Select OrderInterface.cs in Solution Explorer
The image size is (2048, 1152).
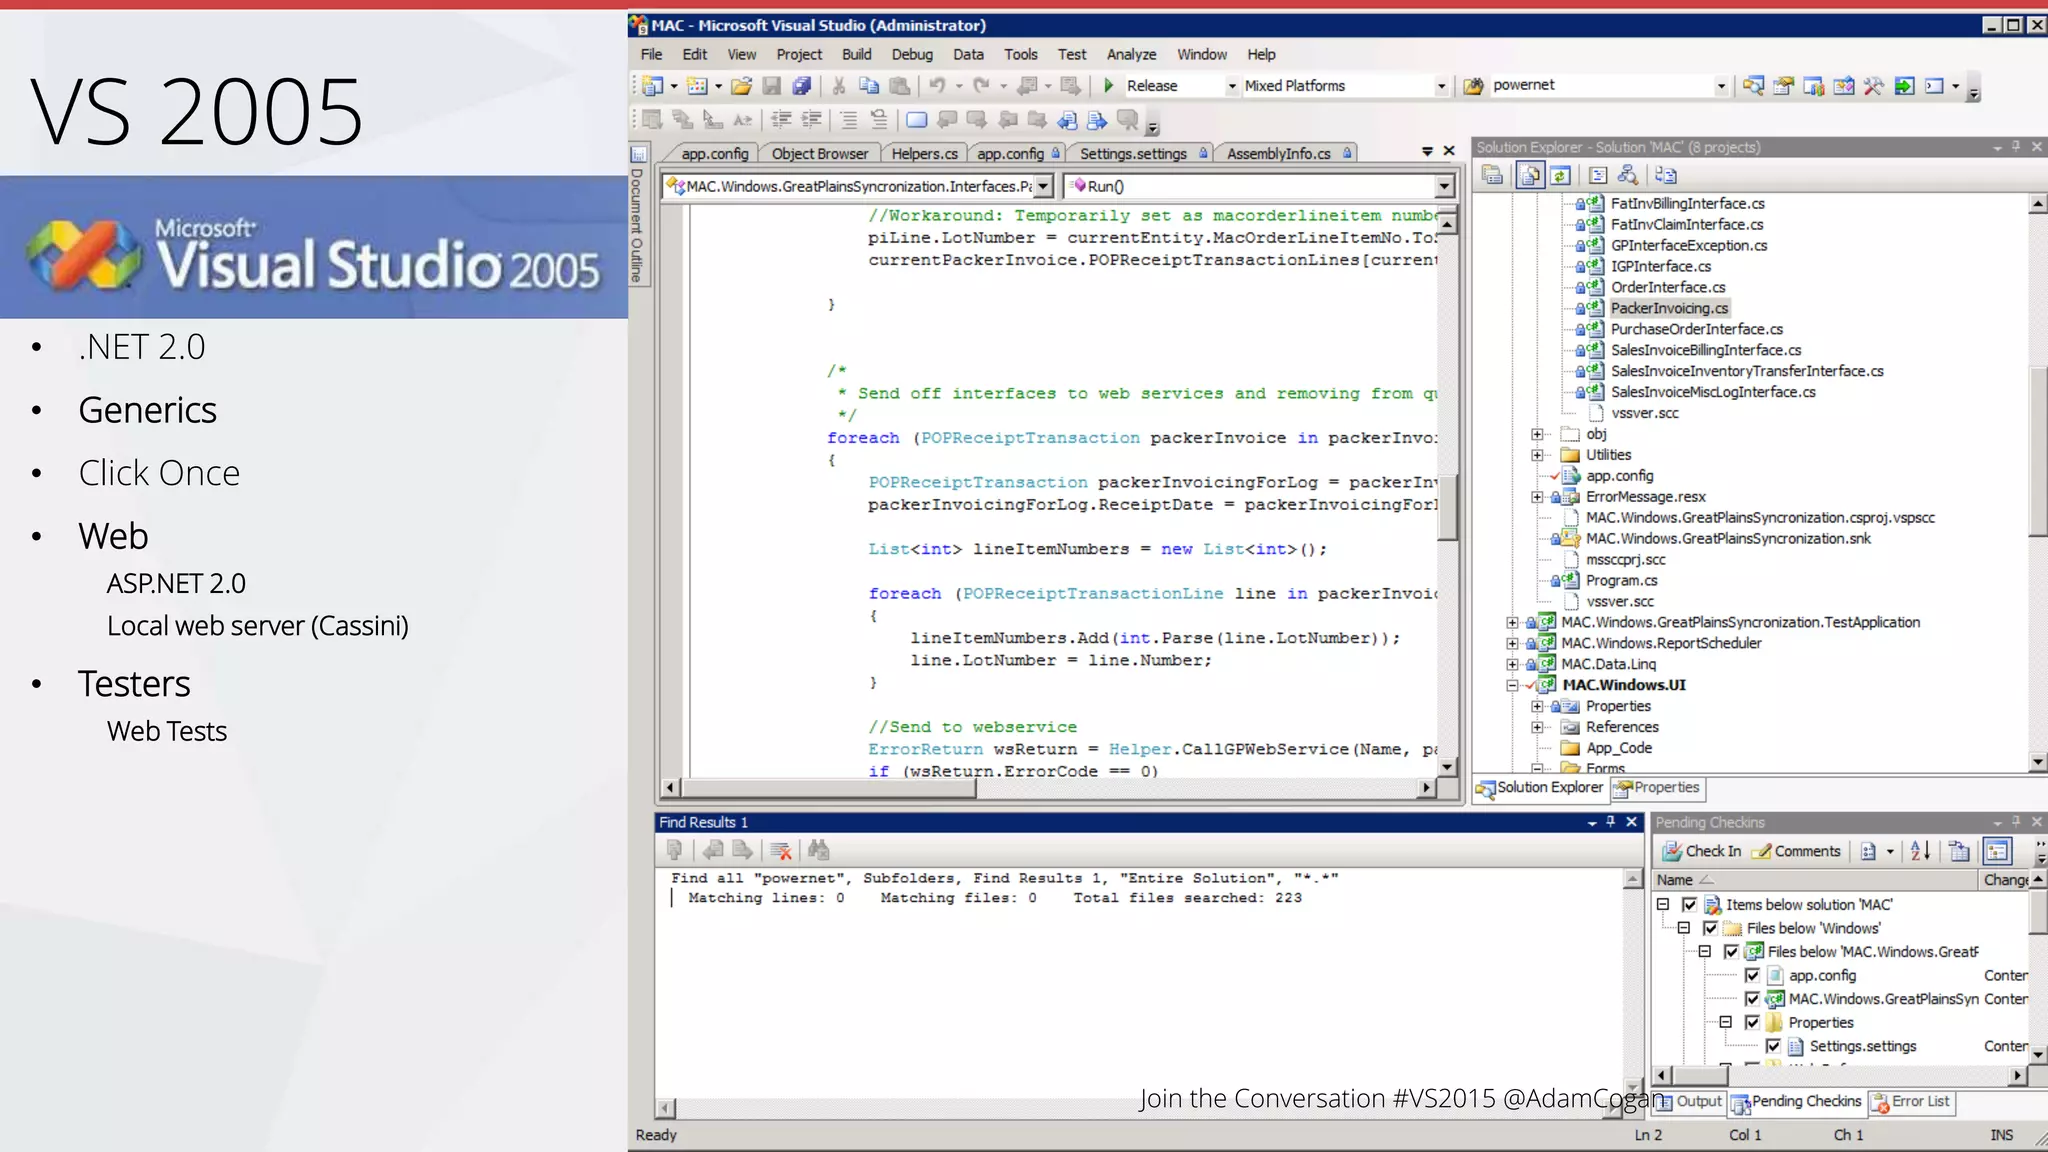(1668, 287)
